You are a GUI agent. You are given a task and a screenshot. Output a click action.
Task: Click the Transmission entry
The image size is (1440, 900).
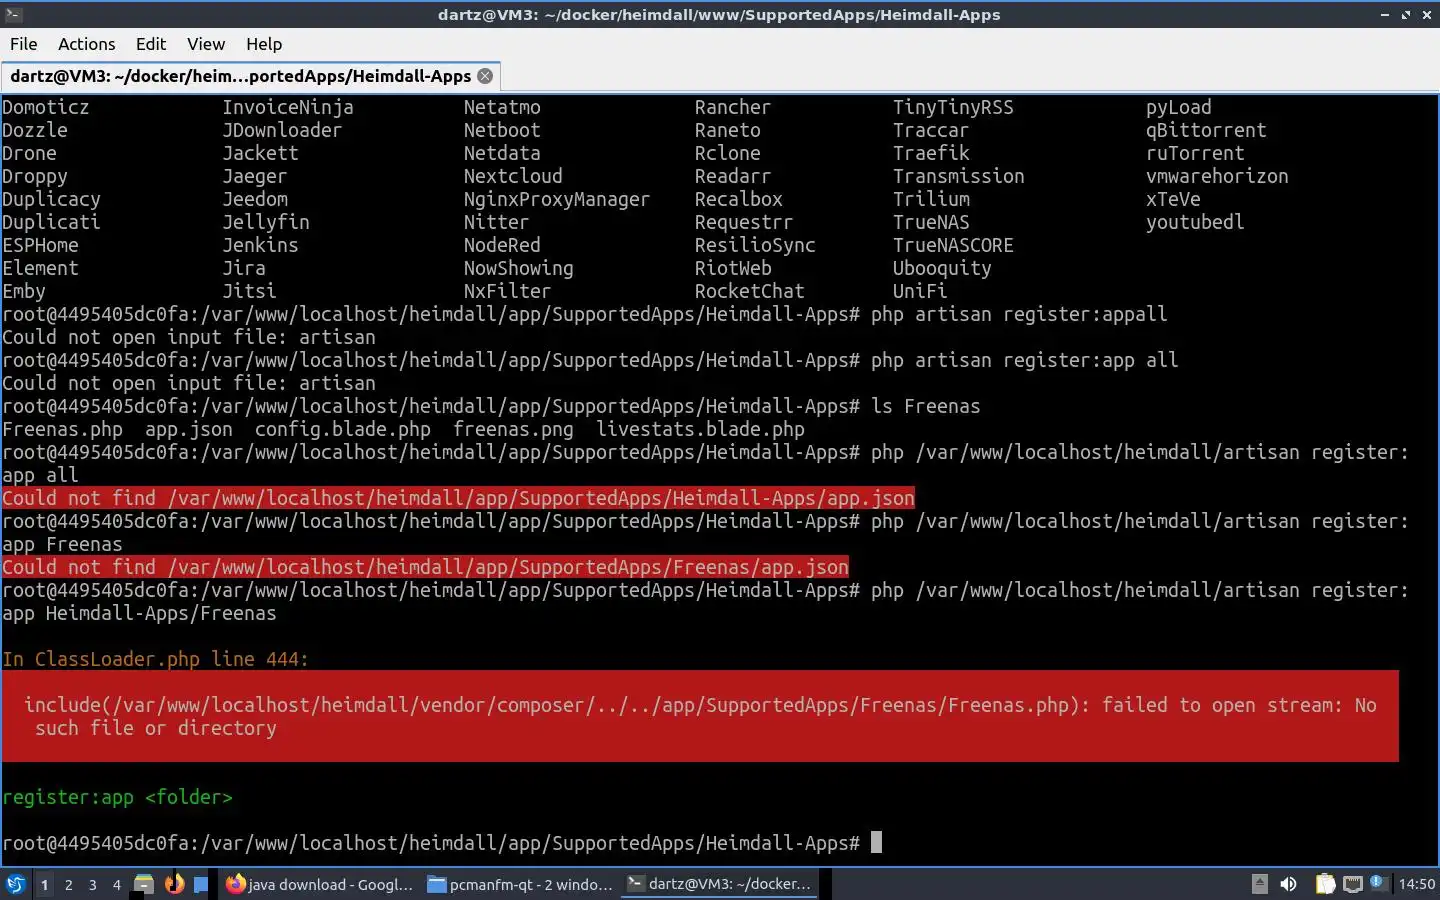959,176
